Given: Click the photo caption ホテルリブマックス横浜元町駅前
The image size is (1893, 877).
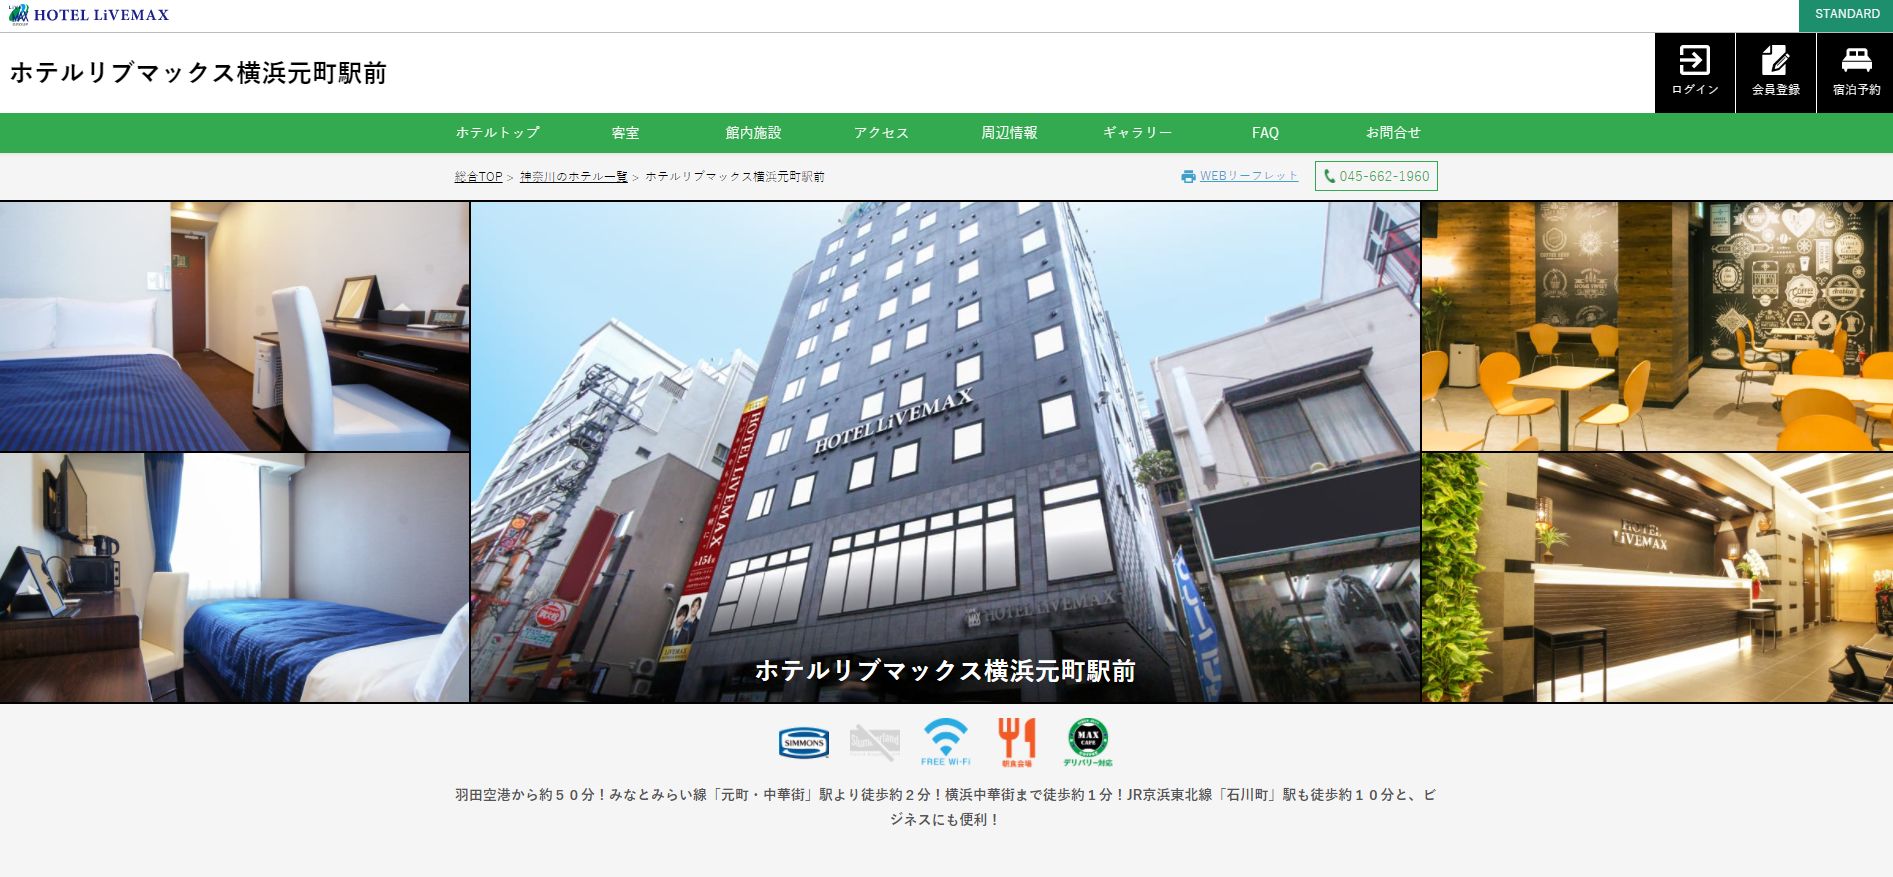Looking at the screenshot, I should (x=945, y=671).
